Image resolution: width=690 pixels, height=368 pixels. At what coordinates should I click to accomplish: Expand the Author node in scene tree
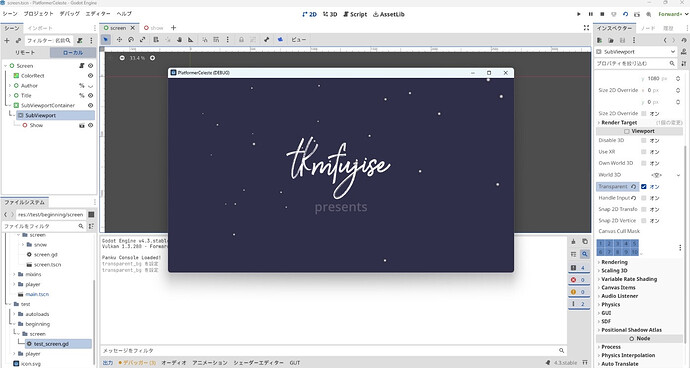(x=10, y=86)
